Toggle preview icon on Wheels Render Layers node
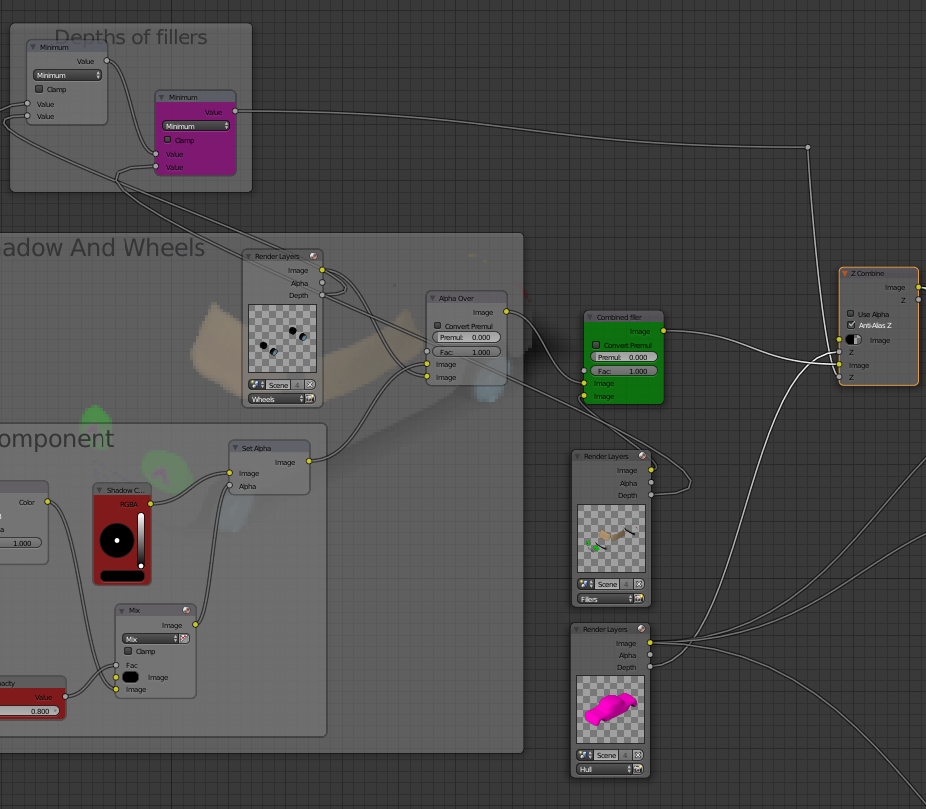 (x=314, y=257)
